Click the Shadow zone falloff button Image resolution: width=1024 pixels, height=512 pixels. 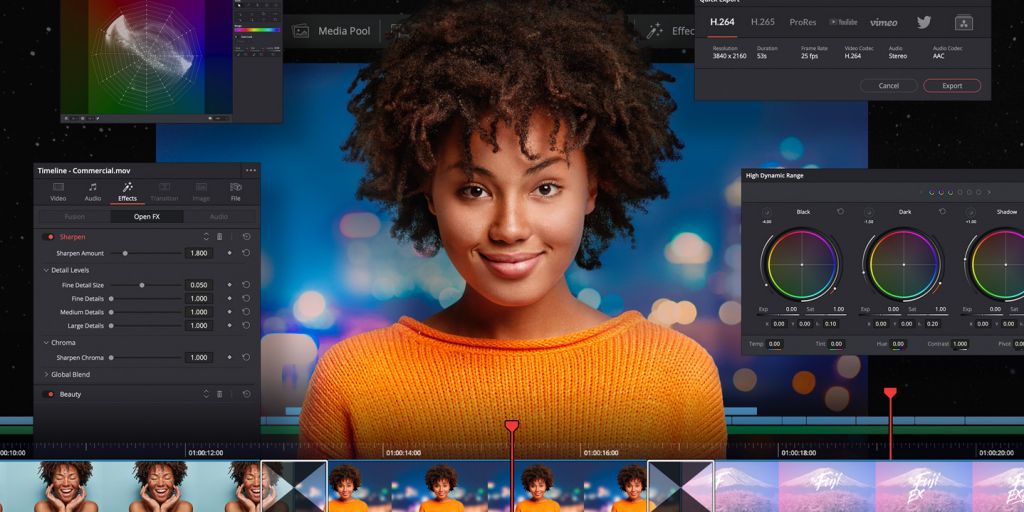[970, 212]
